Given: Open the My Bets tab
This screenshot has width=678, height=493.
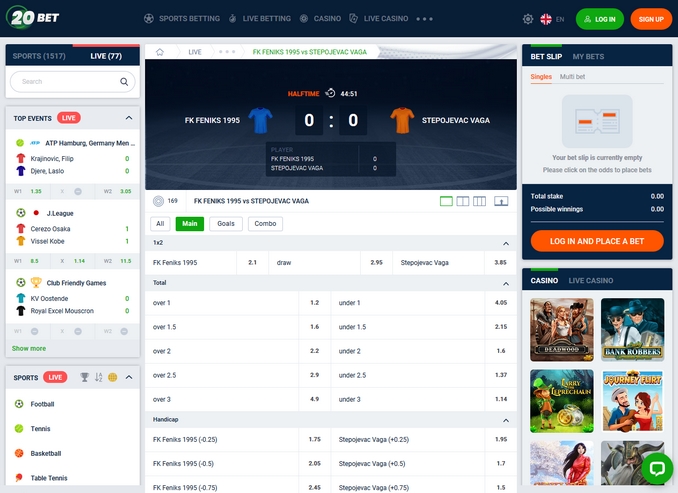Looking at the screenshot, I should (x=588, y=57).
